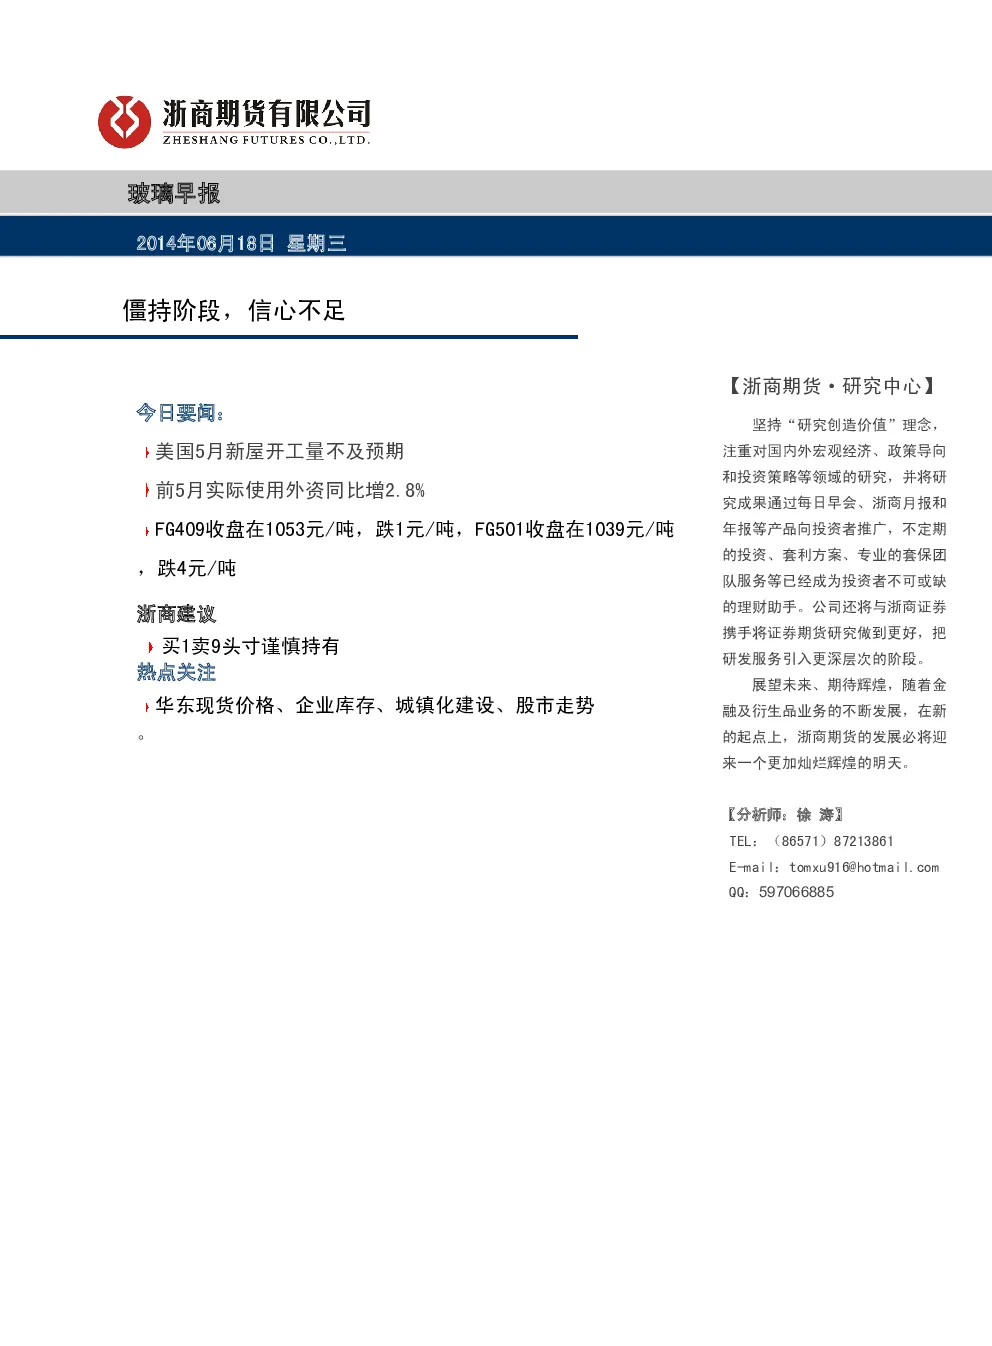Click the 今日要闻 section heading
The width and height of the screenshot is (992, 1346).
[180, 413]
